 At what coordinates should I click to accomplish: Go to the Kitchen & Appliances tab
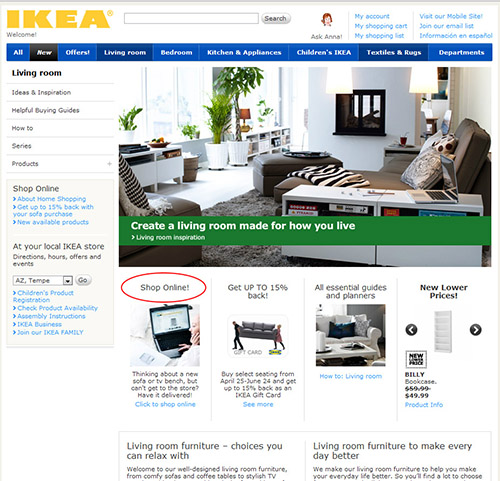point(244,52)
